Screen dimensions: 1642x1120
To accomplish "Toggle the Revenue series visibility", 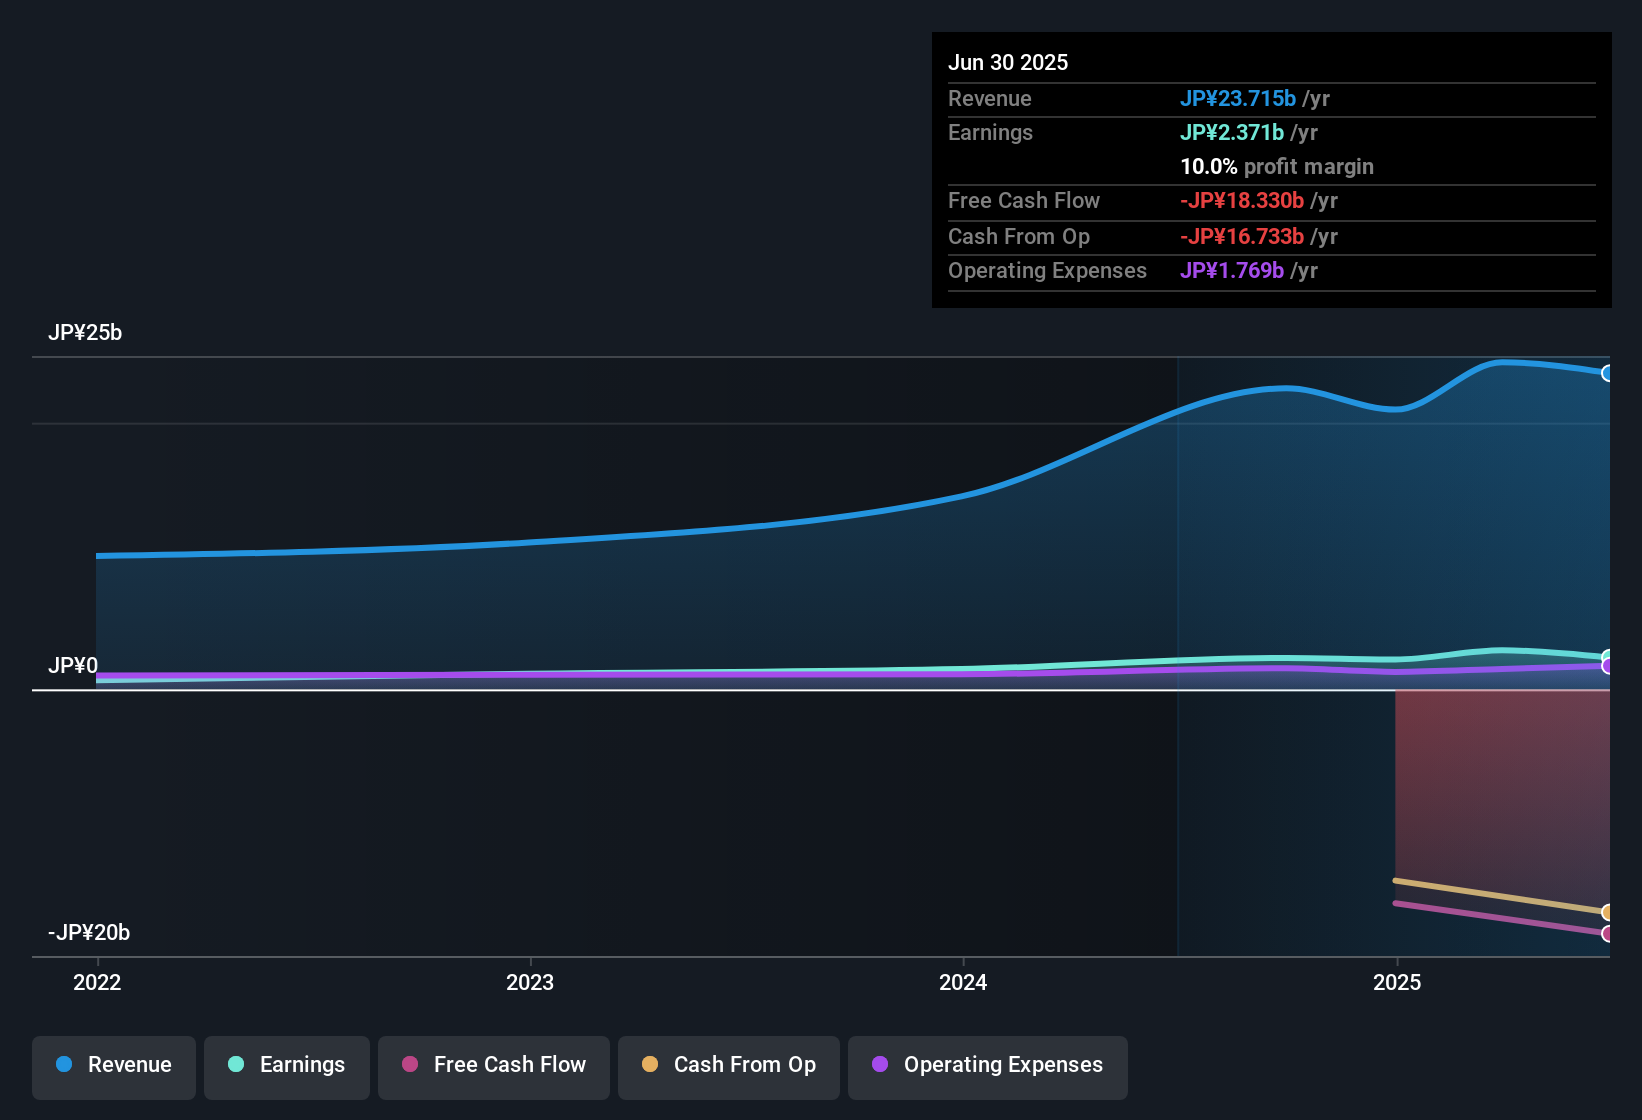I will tap(113, 1065).
